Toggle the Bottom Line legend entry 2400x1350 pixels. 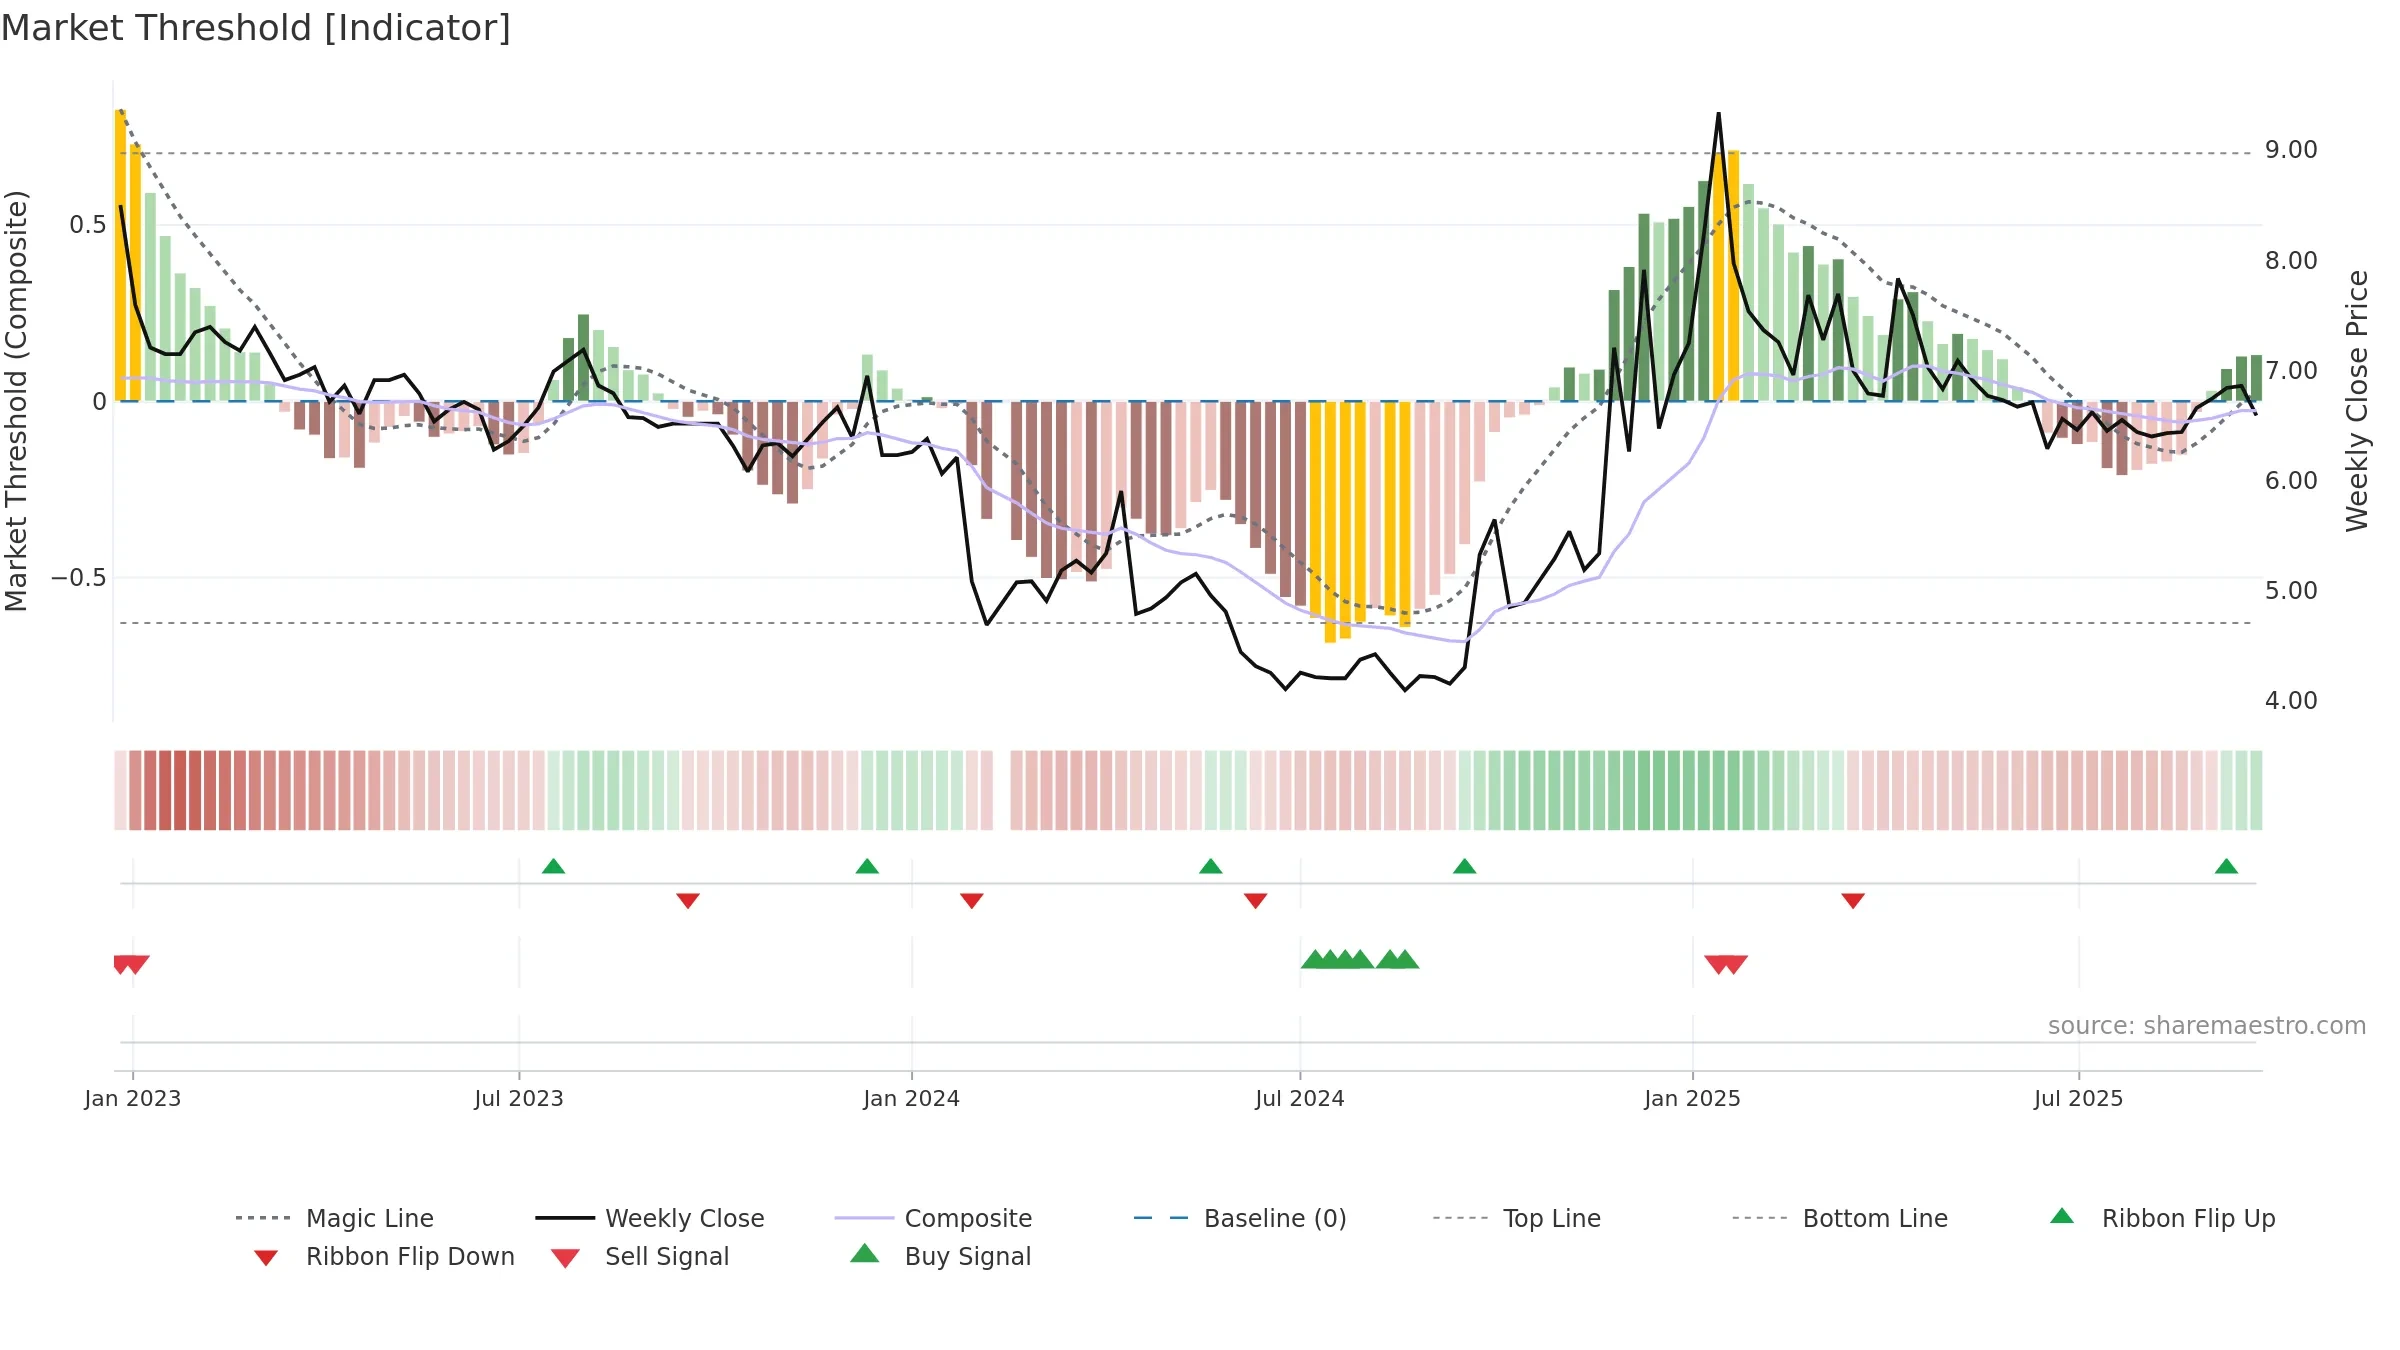tap(1840, 1218)
